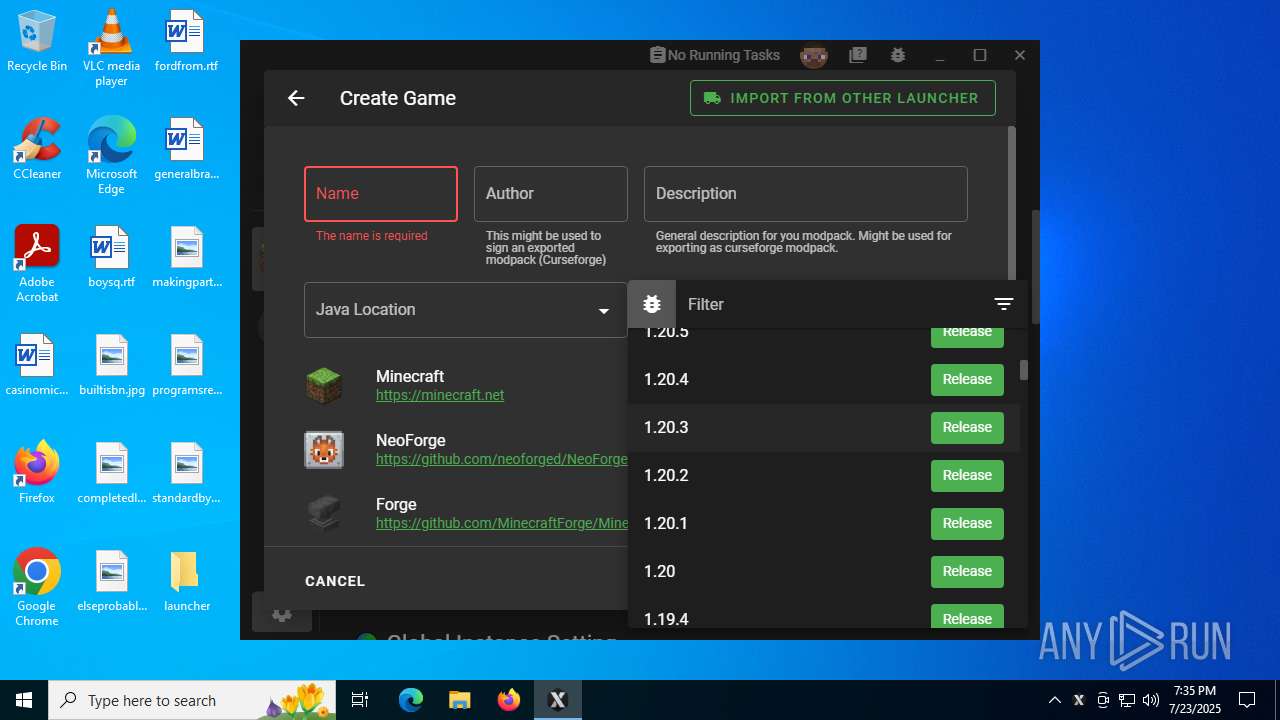The height and width of the screenshot is (720, 1280).
Task: Click the Release tag on 1.20.2 row
Action: 967,476
